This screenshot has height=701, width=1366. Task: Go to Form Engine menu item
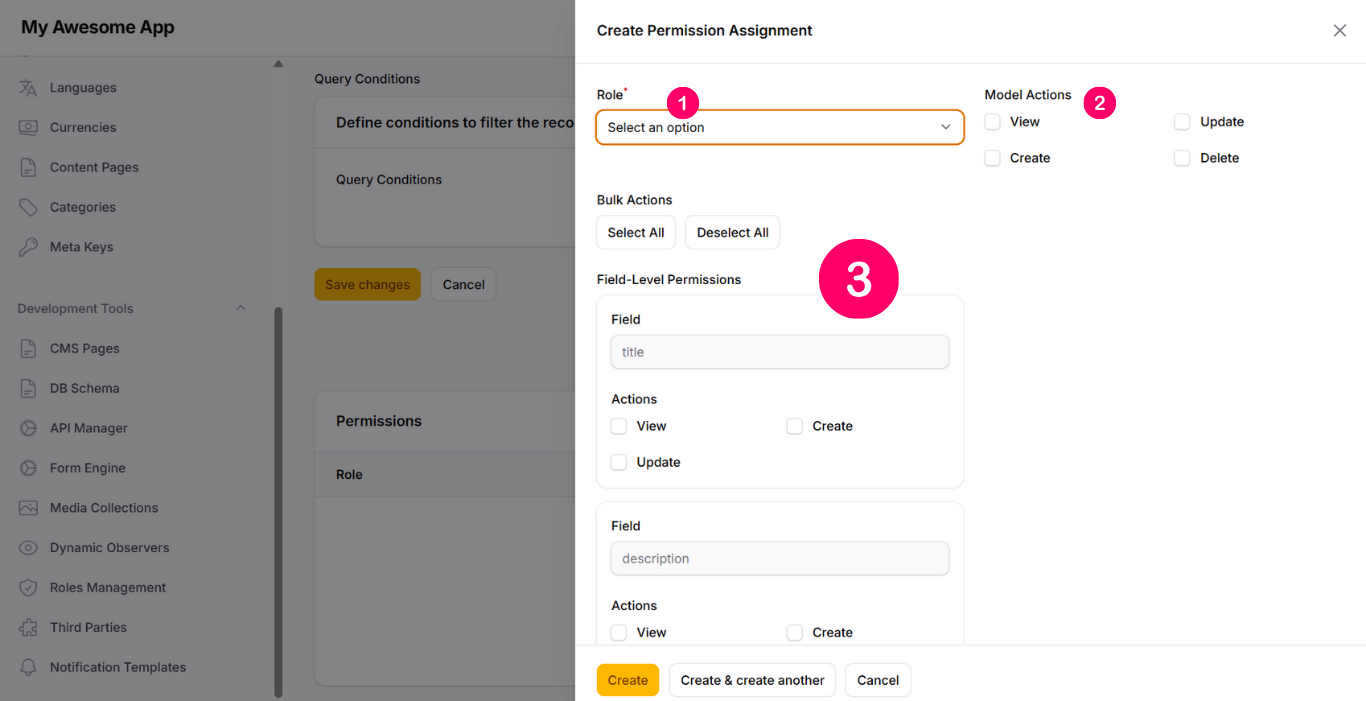[87, 468]
